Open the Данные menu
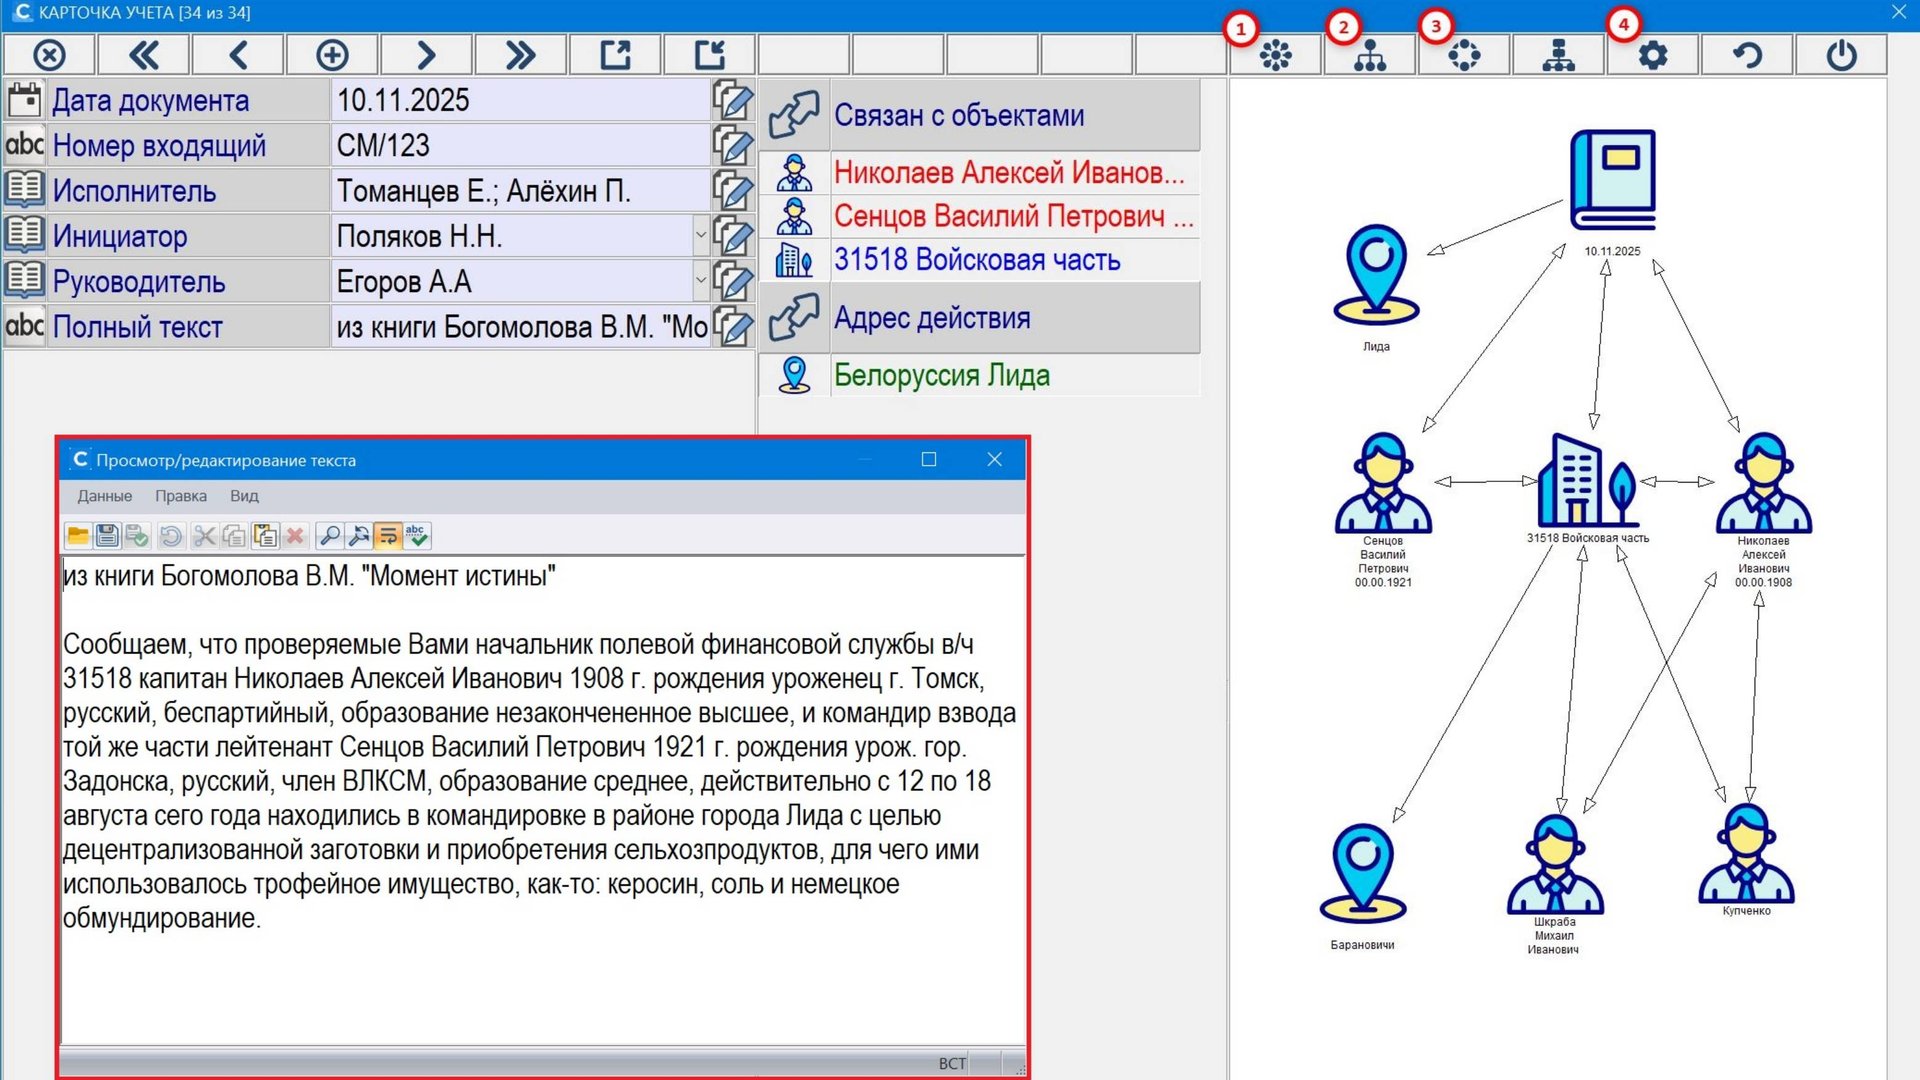Image resolution: width=1920 pixels, height=1080 pixels. [104, 496]
